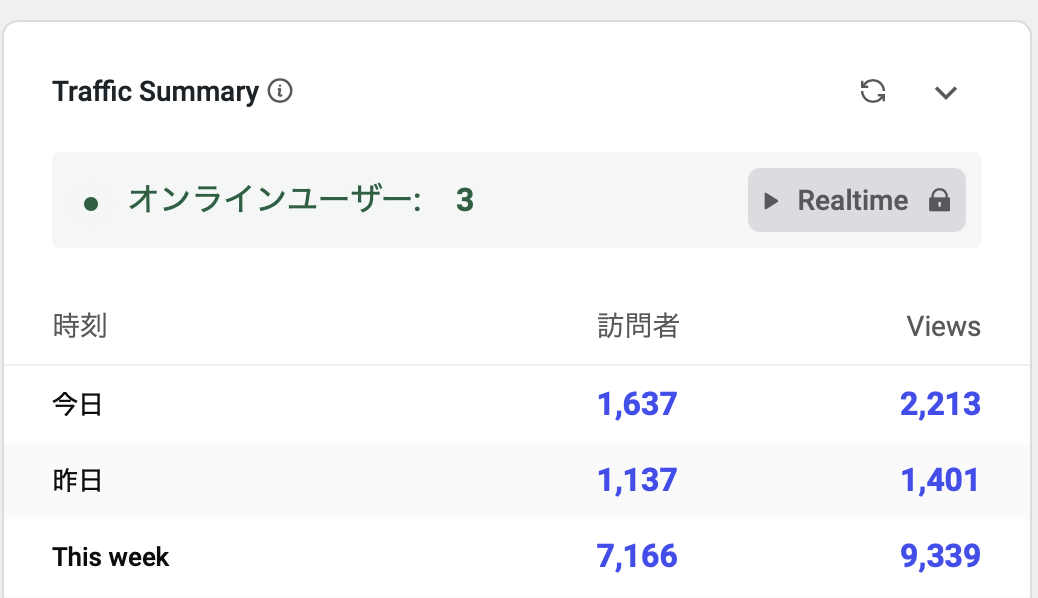This screenshot has width=1038, height=598.
Task: Collapse the Traffic Summary panel chevron
Action: pyautogui.click(x=946, y=93)
